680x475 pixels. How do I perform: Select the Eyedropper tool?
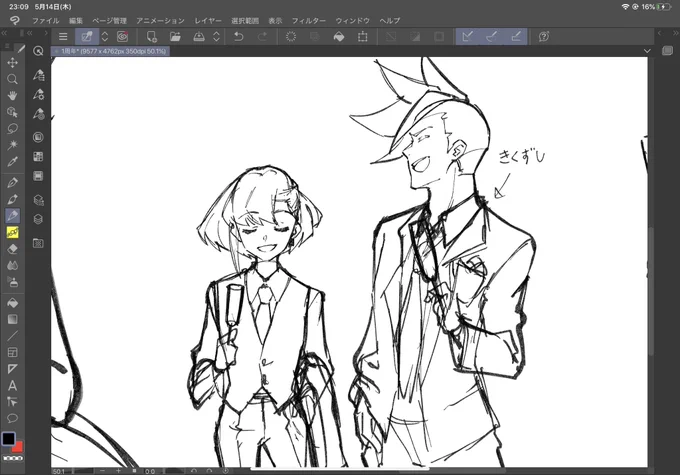coord(13,161)
